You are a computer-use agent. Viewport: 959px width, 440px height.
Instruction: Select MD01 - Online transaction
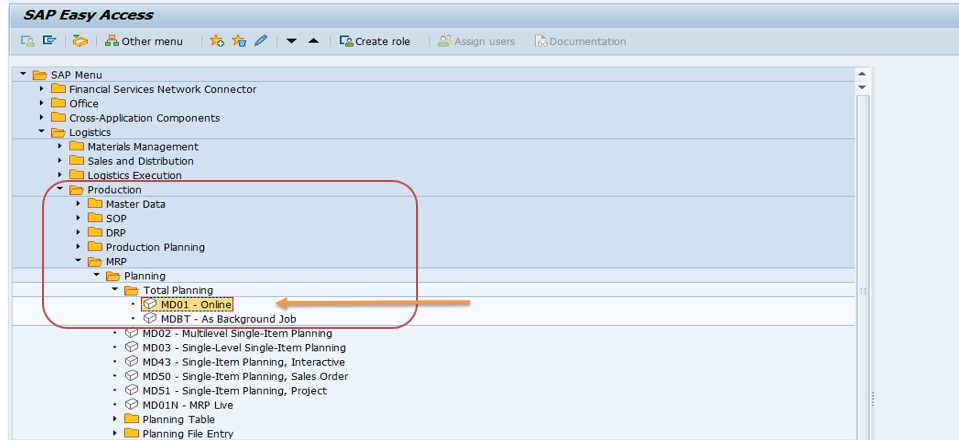point(196,304)
